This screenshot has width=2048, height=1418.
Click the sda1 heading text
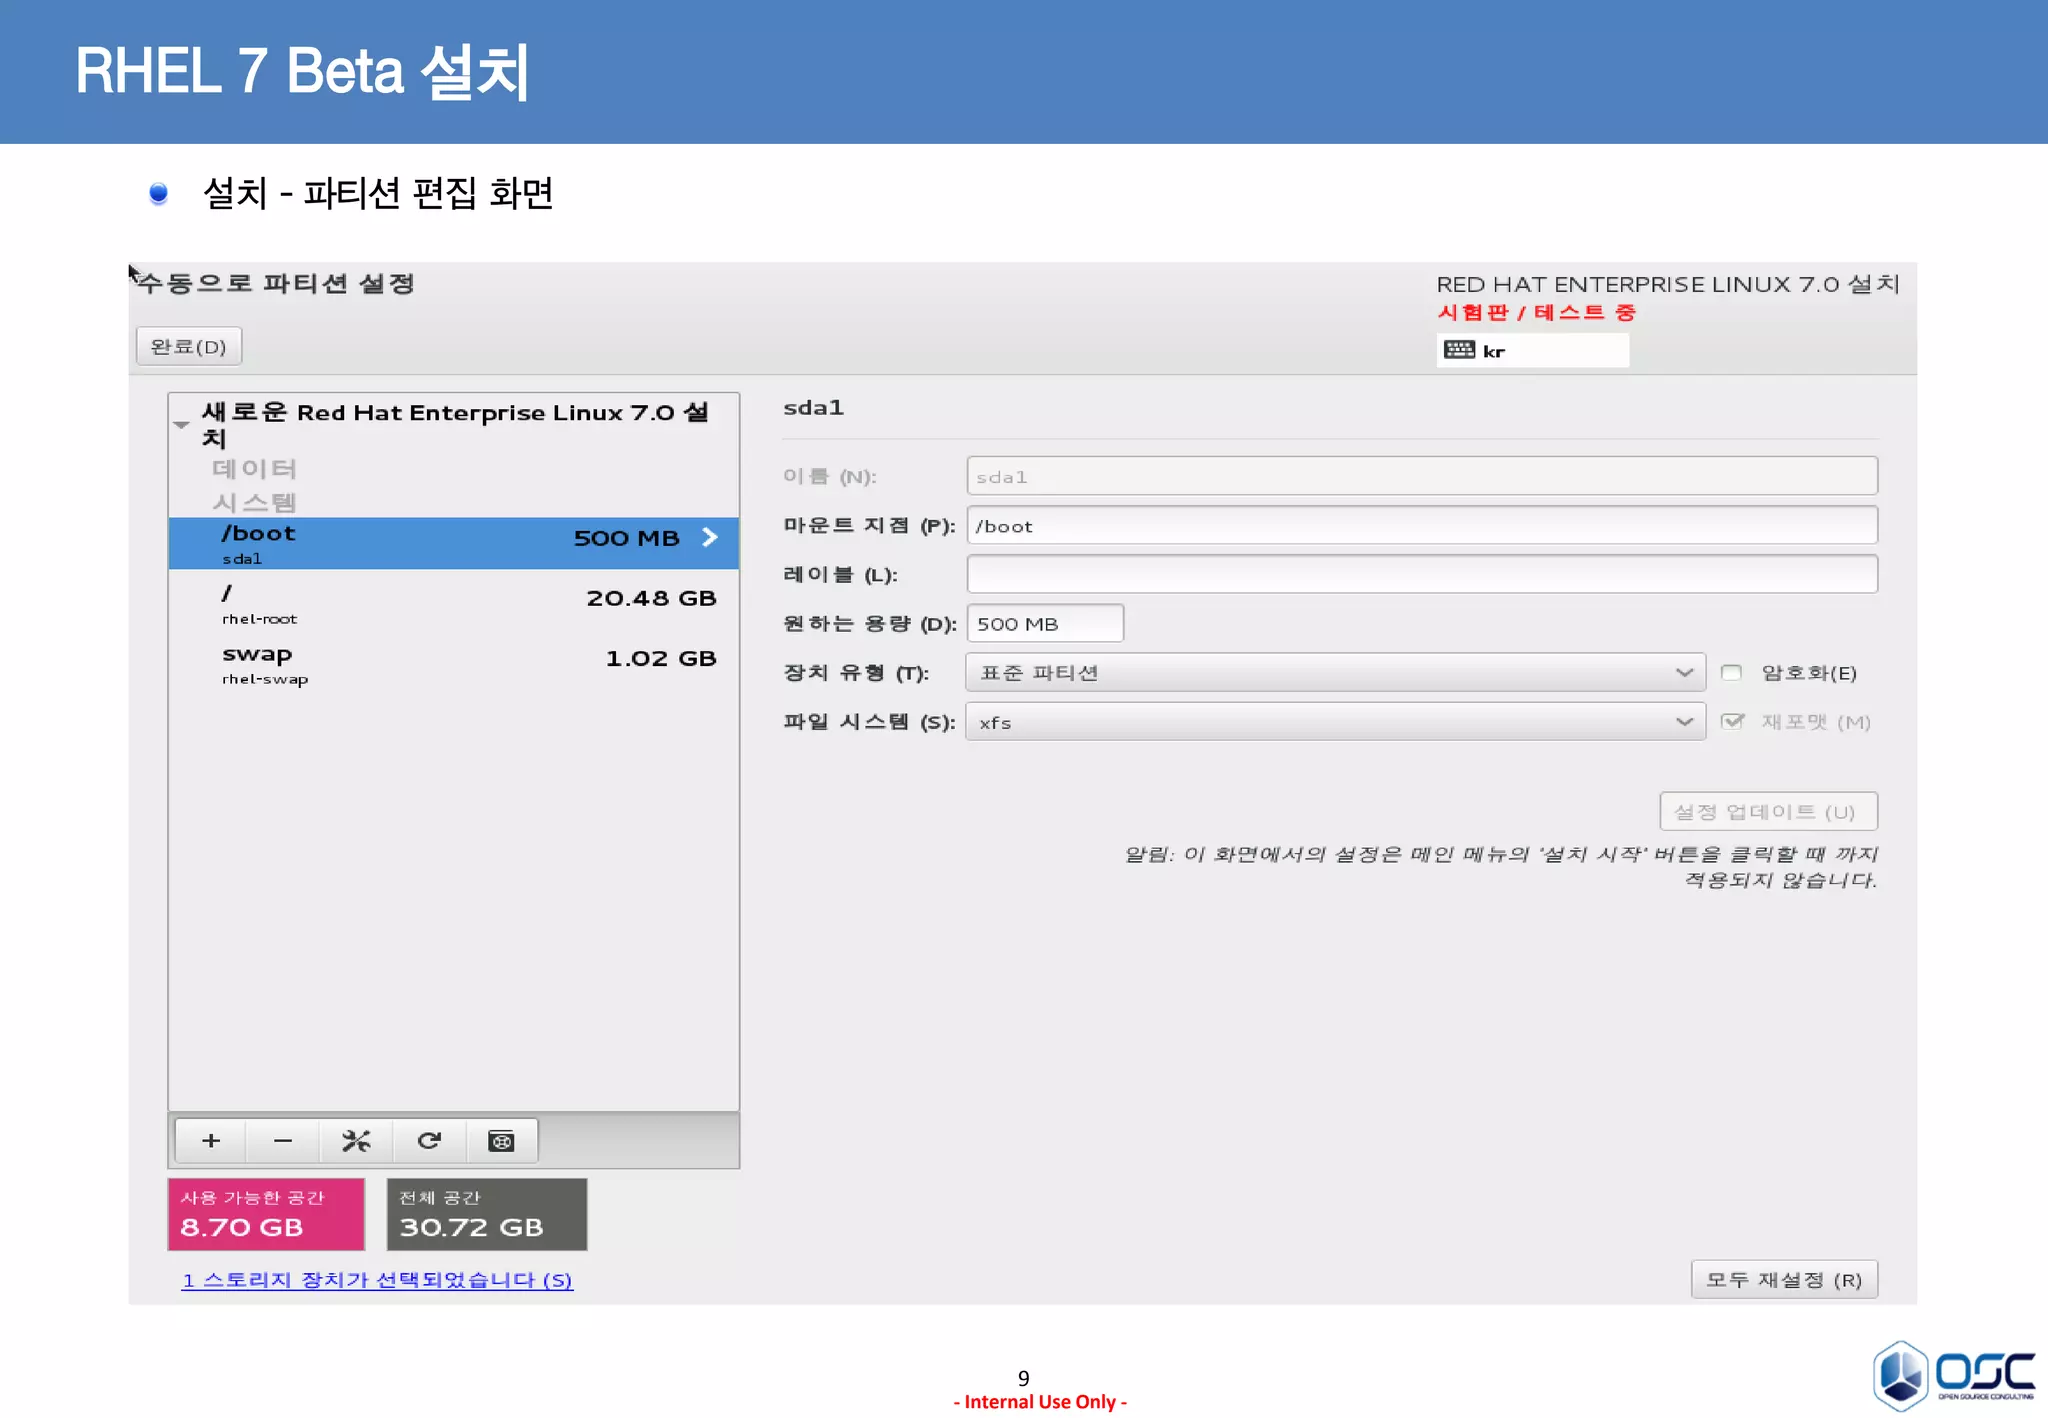(813, 408)
